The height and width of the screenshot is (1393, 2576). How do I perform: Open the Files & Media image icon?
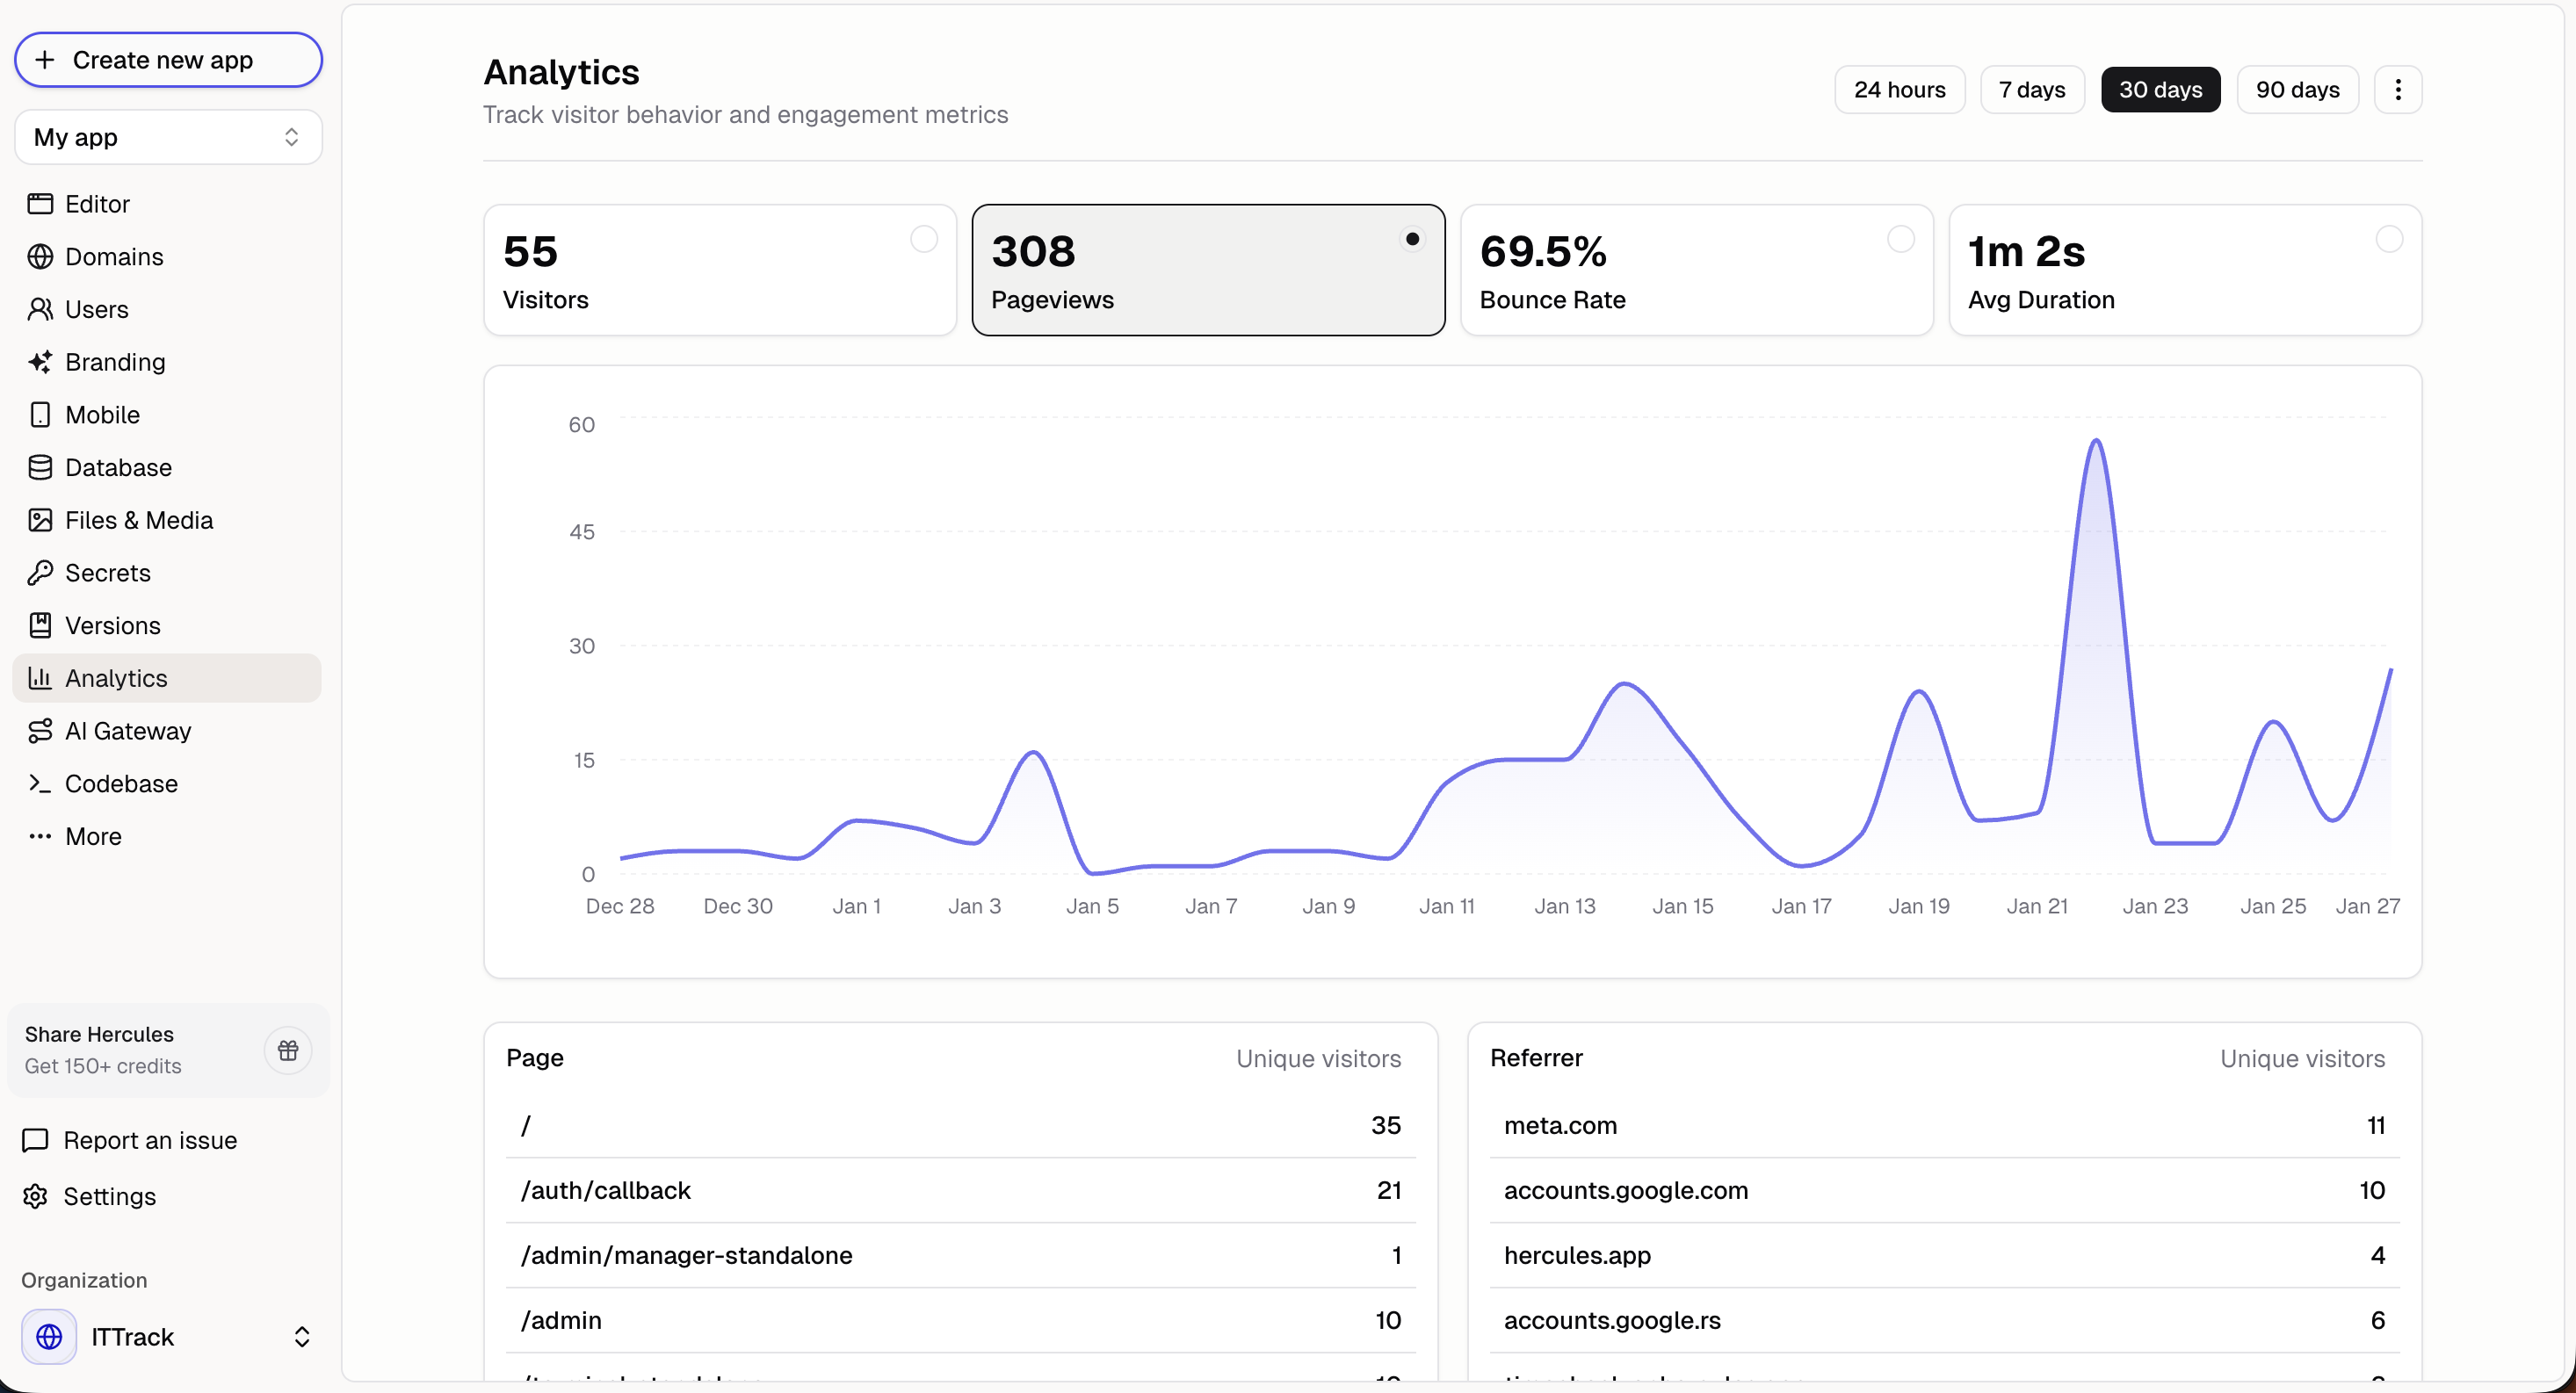[40, 520]
